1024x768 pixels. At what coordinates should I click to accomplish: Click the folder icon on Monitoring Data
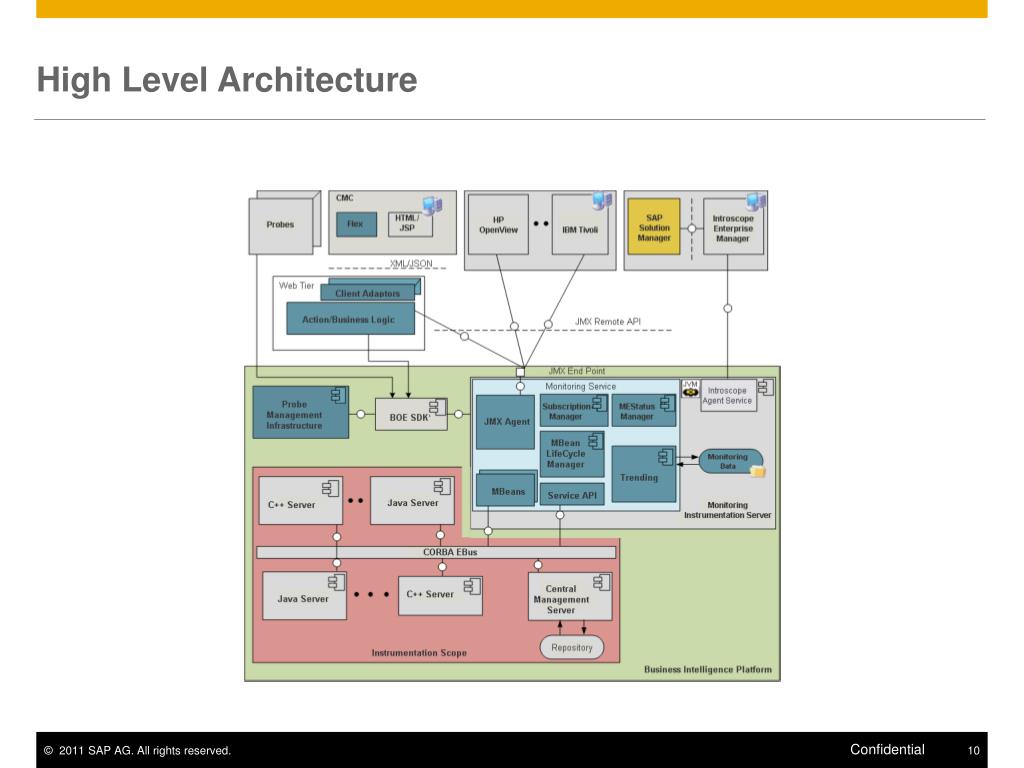[758, 471]
